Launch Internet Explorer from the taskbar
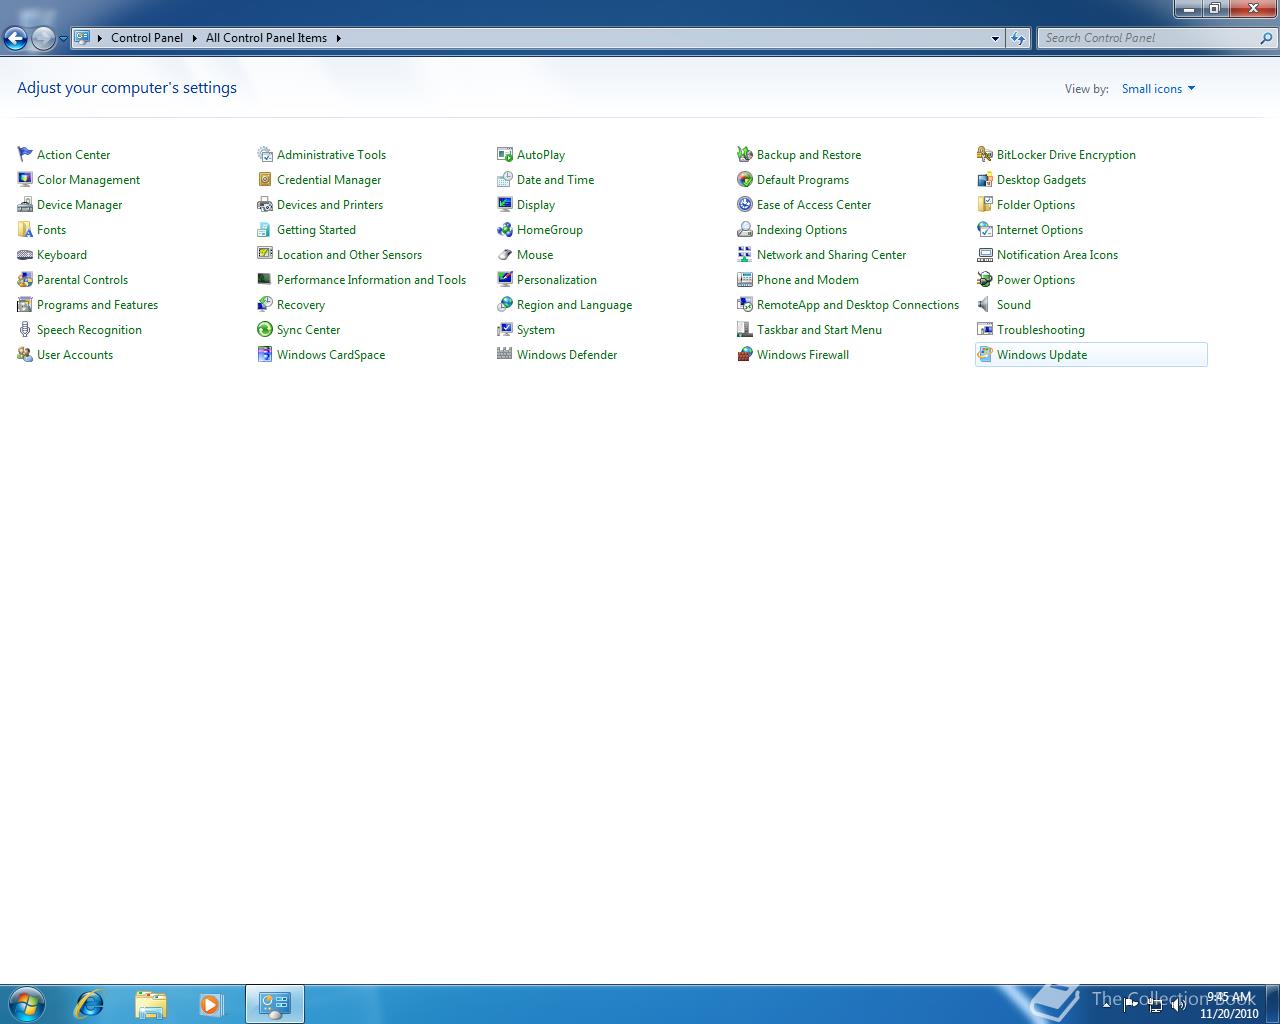 click(89, 1003)
